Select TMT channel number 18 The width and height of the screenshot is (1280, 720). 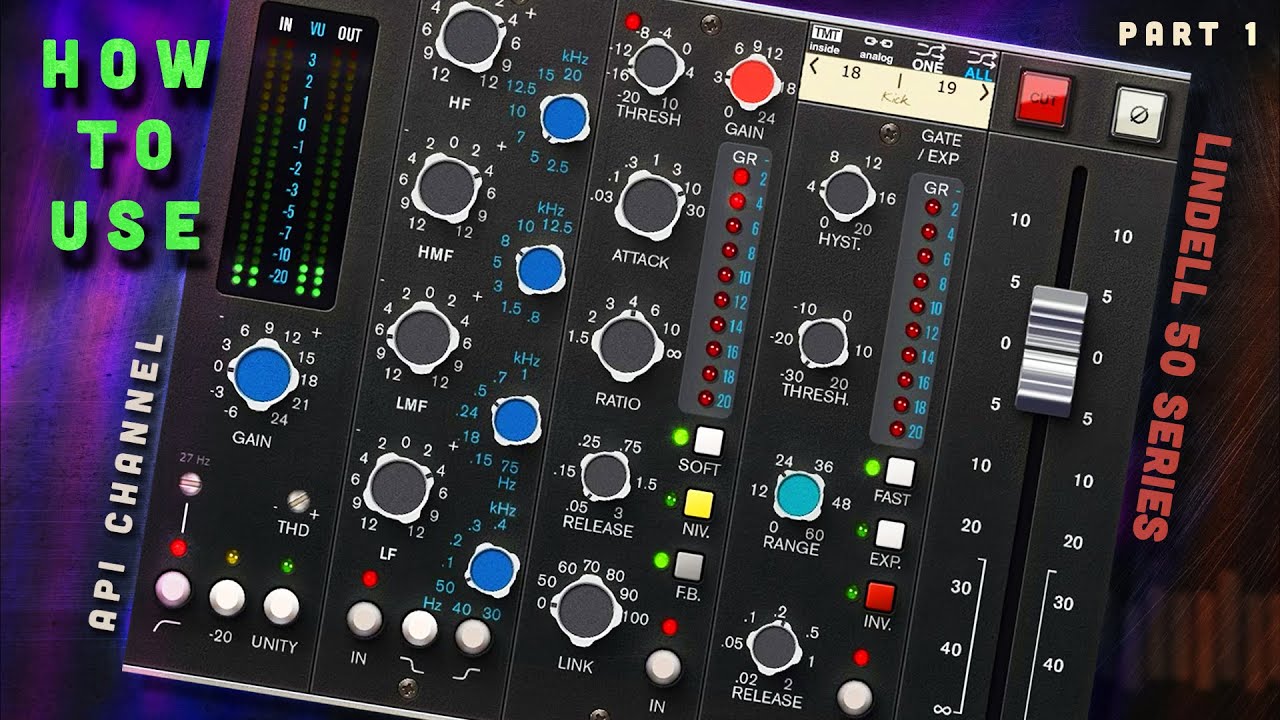(x=851, y=74)
